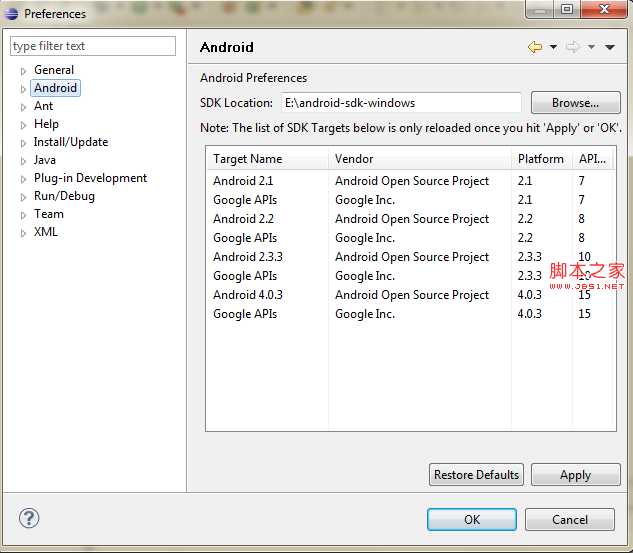
Task: Open the back history dropdown arrow
Action: 553,47
